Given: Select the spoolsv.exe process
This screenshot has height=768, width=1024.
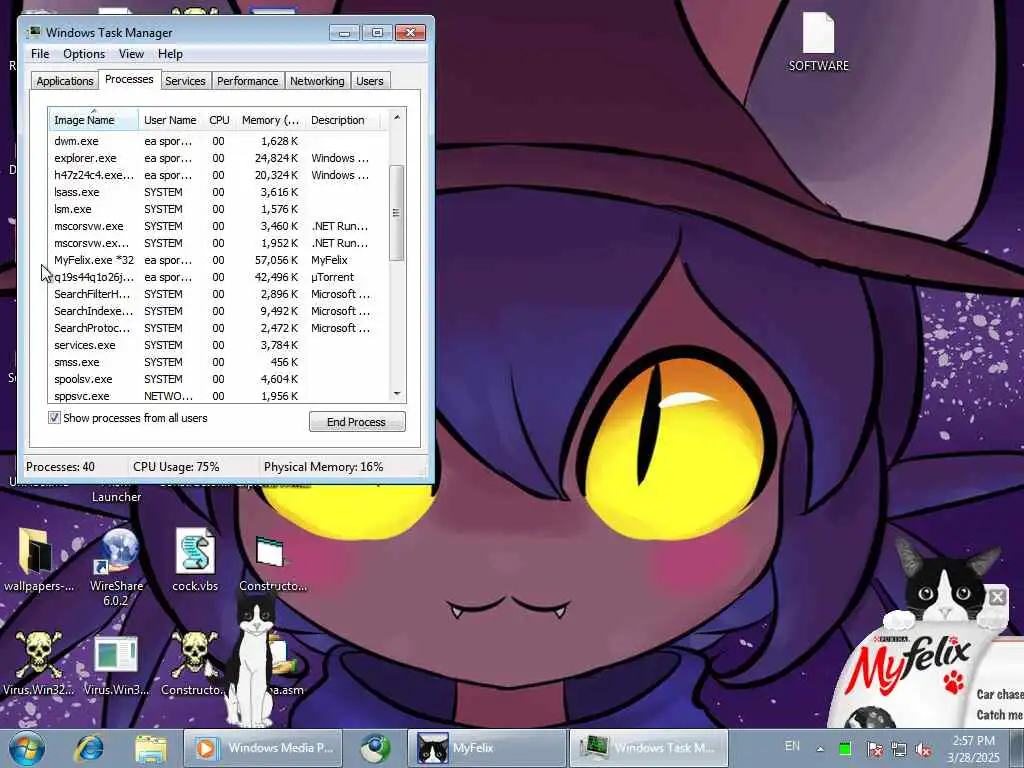Looking at the screenshot, I should 218,379.
